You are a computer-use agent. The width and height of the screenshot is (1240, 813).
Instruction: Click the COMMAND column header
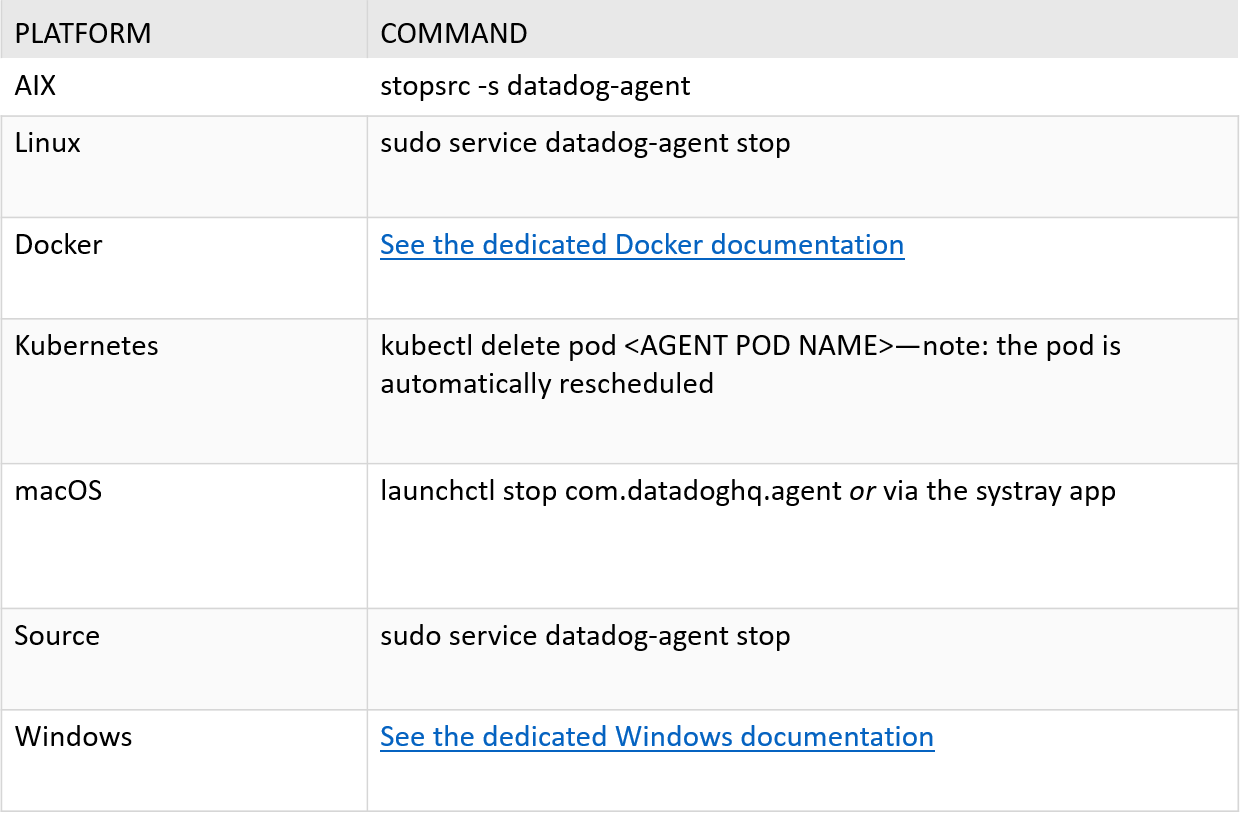(x=454, y=33)
